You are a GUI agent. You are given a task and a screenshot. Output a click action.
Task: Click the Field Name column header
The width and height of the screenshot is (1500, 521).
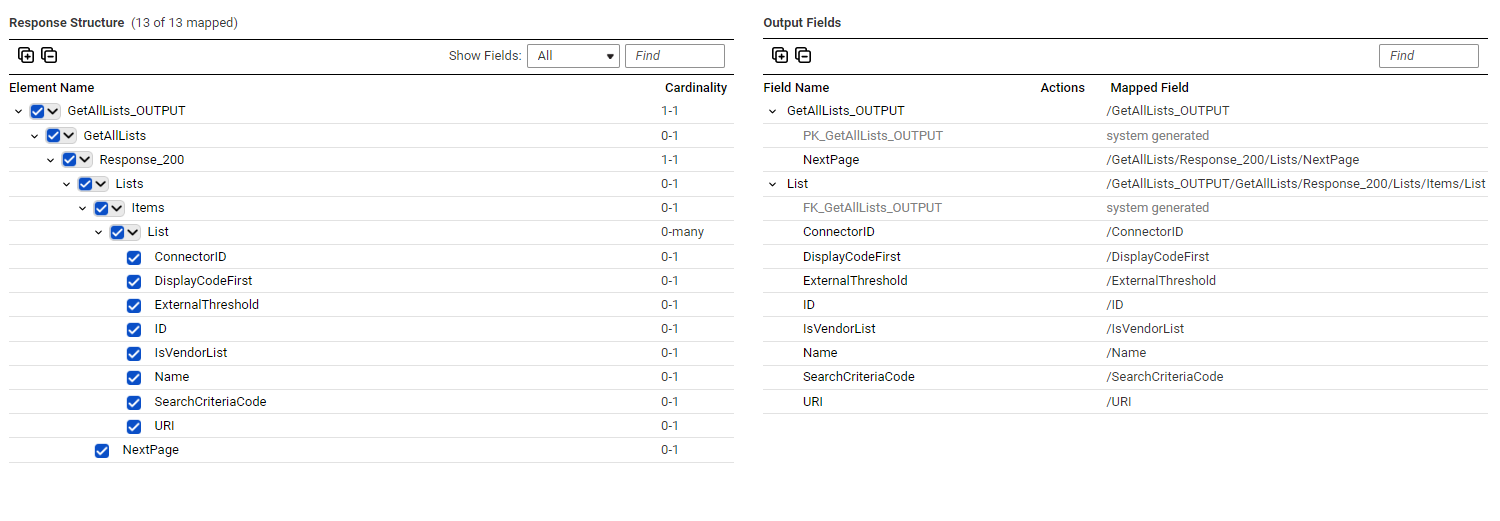[796, 88]
